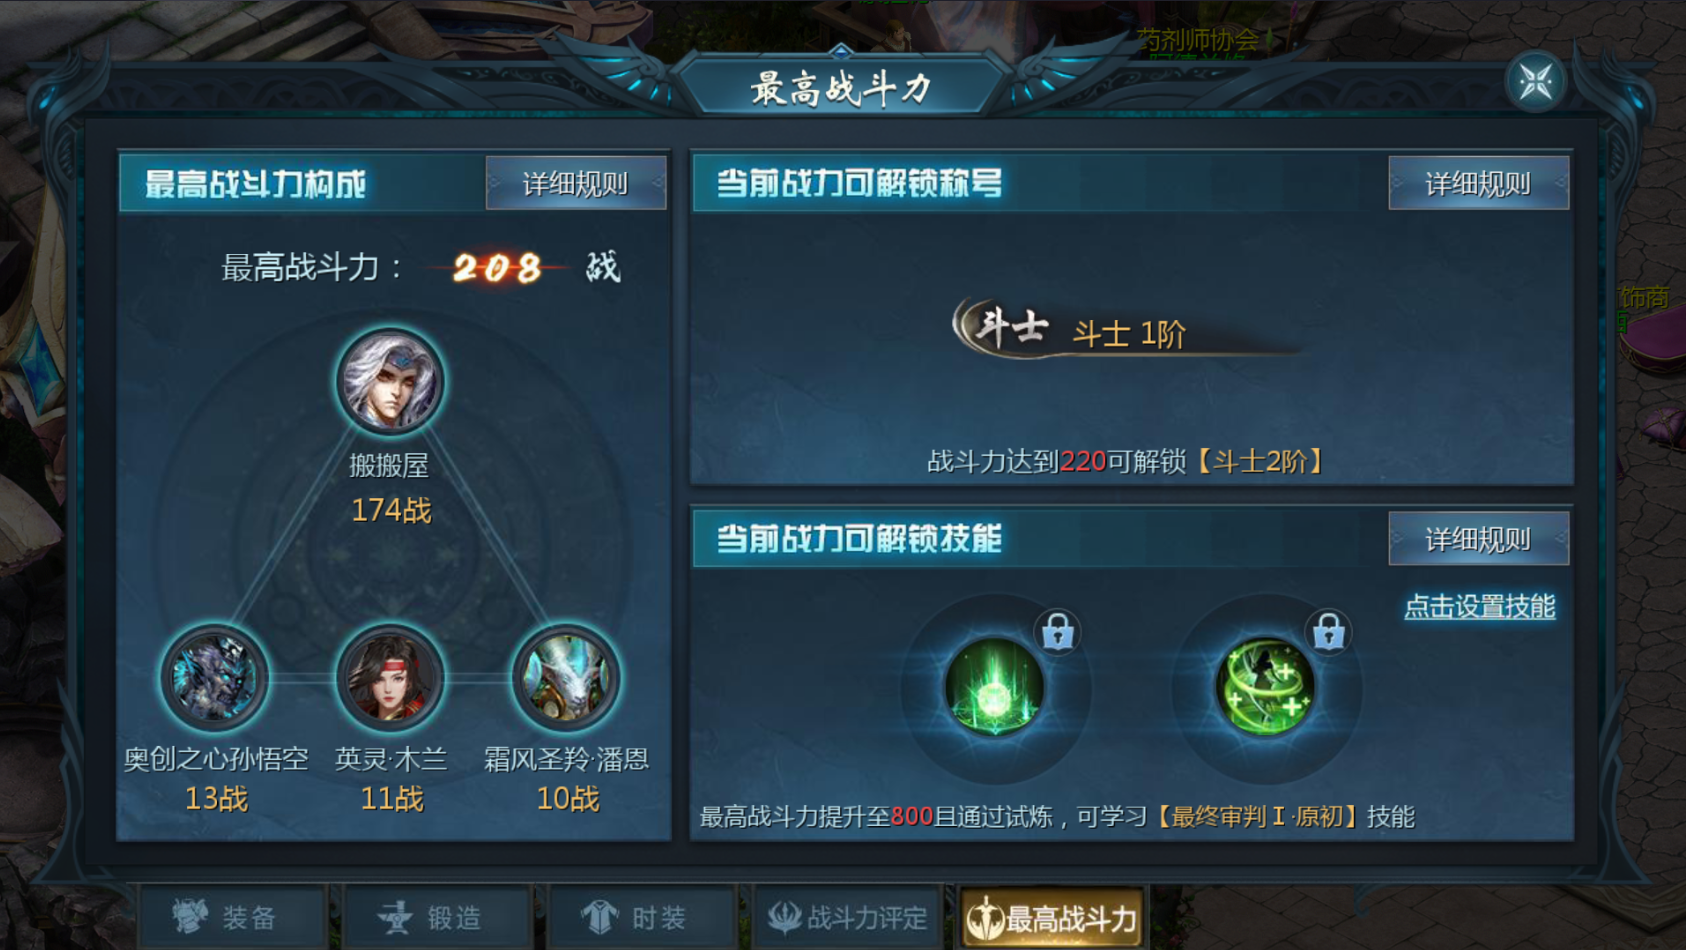1686x950 pixels.
Task: Click the 点击设置技能 link
Action: 1479,606
